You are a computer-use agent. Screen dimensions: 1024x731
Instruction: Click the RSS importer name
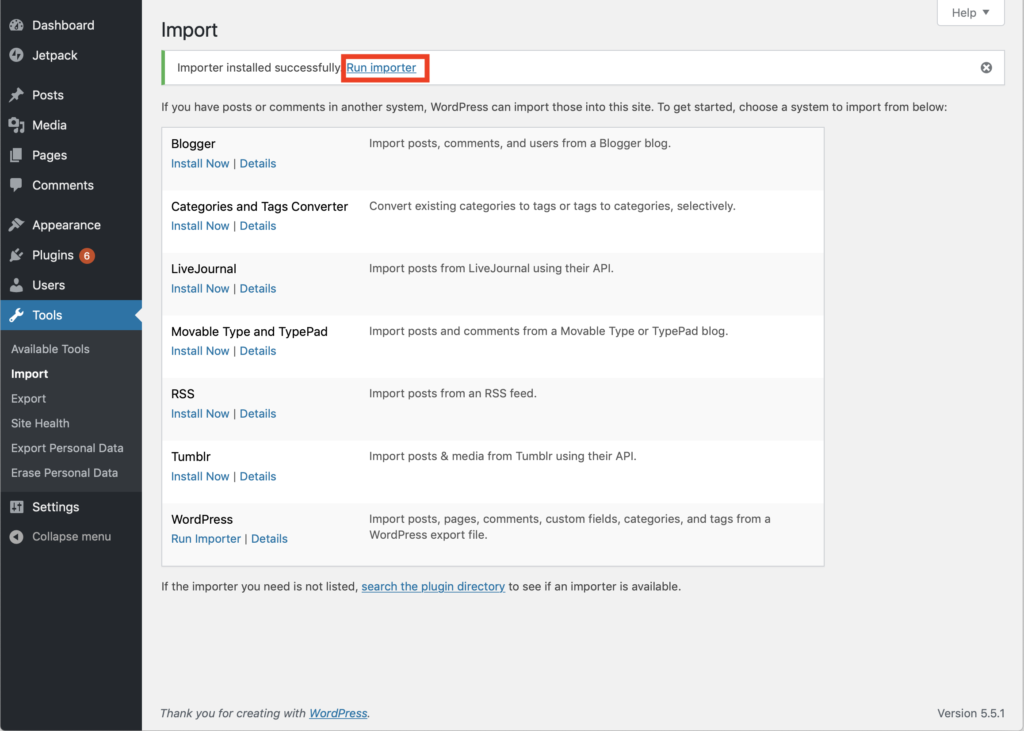183,394
